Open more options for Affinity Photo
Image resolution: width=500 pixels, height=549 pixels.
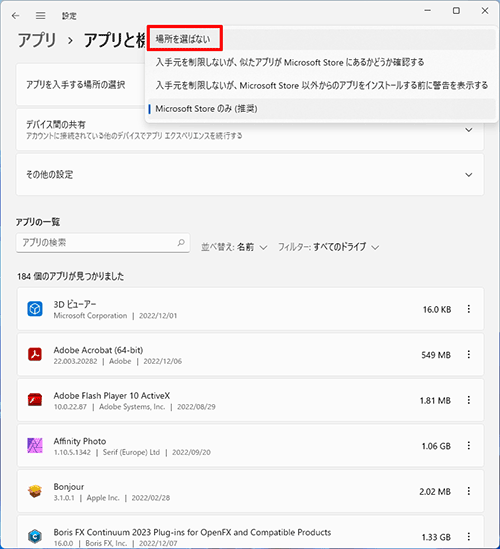click(x=468, y=445)
